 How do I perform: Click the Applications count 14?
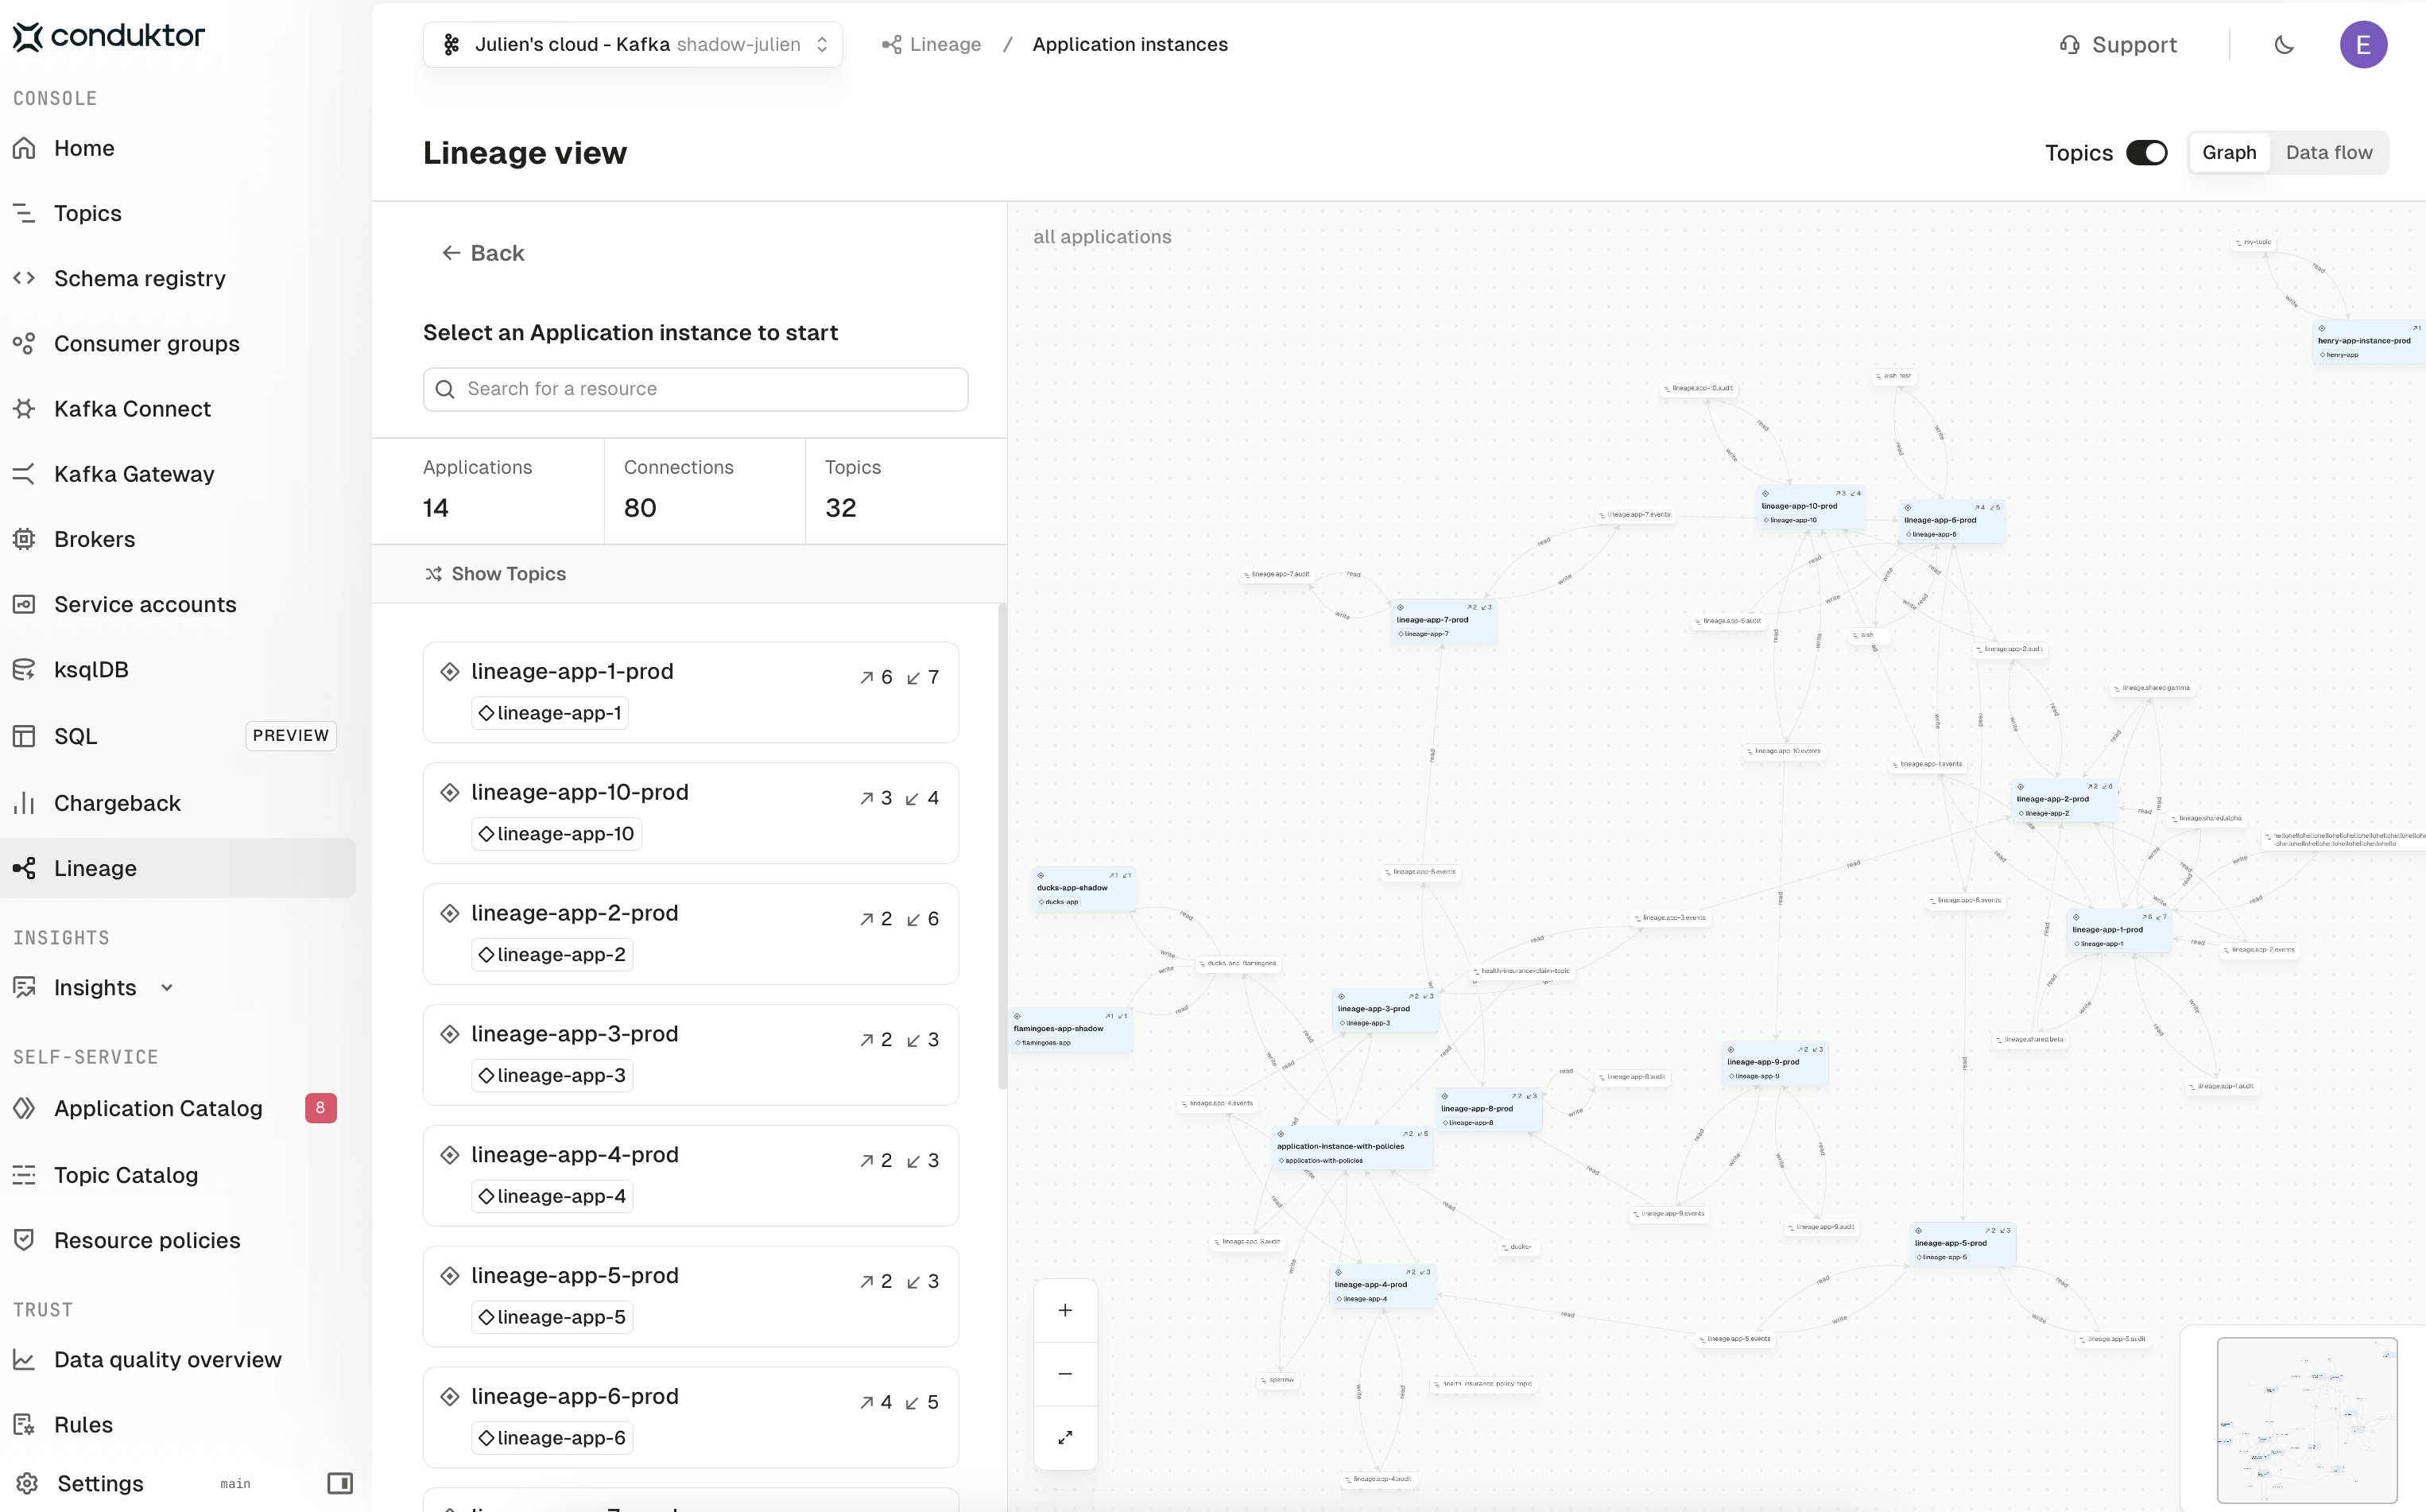[x=436, y=508]
